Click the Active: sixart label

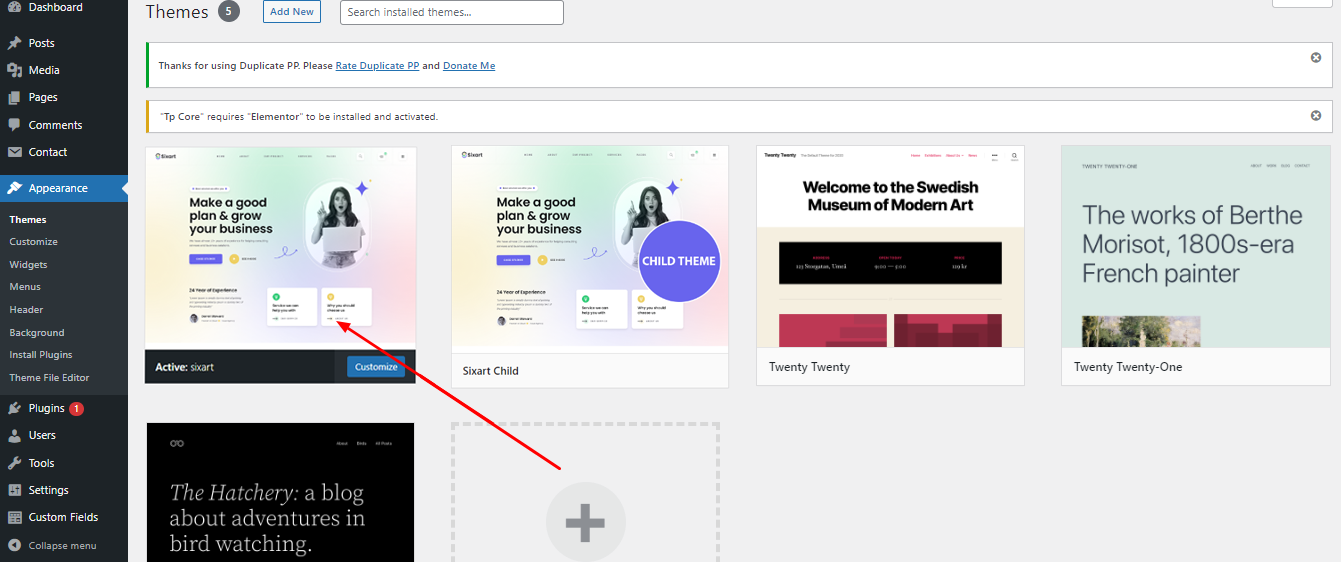click(x=185, y=367)
